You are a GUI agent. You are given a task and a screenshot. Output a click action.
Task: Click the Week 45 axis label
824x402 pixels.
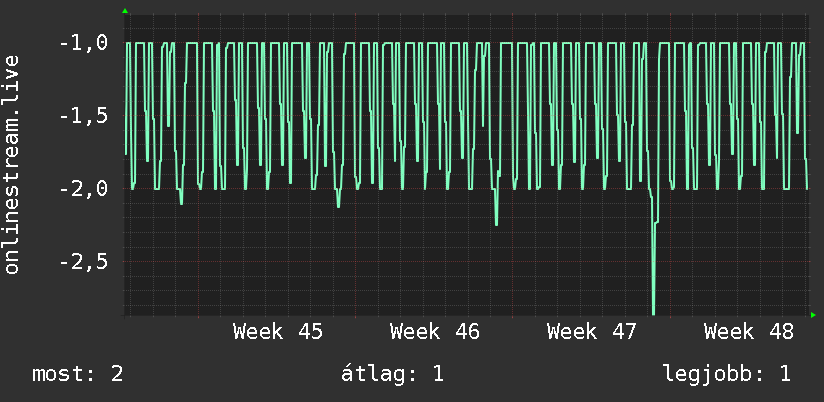tap(278, 332)
